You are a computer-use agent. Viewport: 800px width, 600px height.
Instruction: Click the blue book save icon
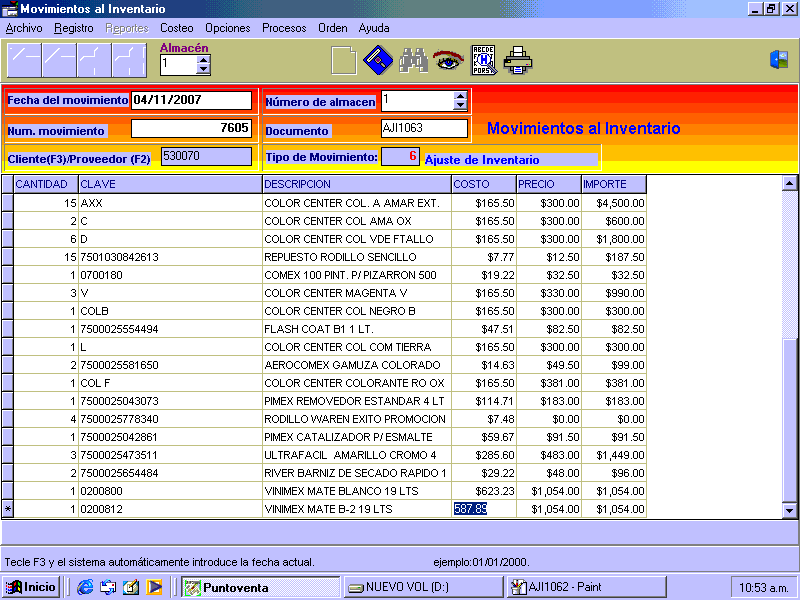click(x=377, y=61)
